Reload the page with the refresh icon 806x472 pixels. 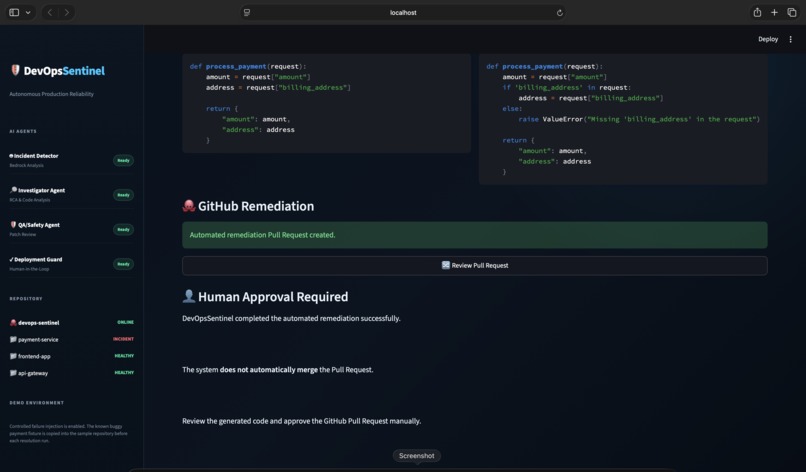point(559,13)
